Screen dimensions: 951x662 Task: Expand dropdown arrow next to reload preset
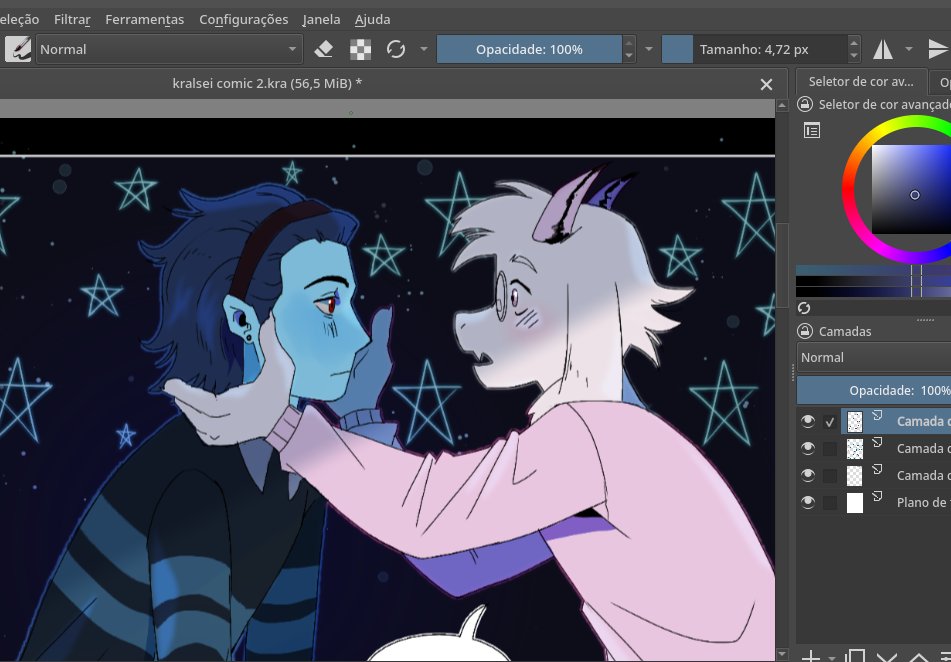tap(424, 49)
